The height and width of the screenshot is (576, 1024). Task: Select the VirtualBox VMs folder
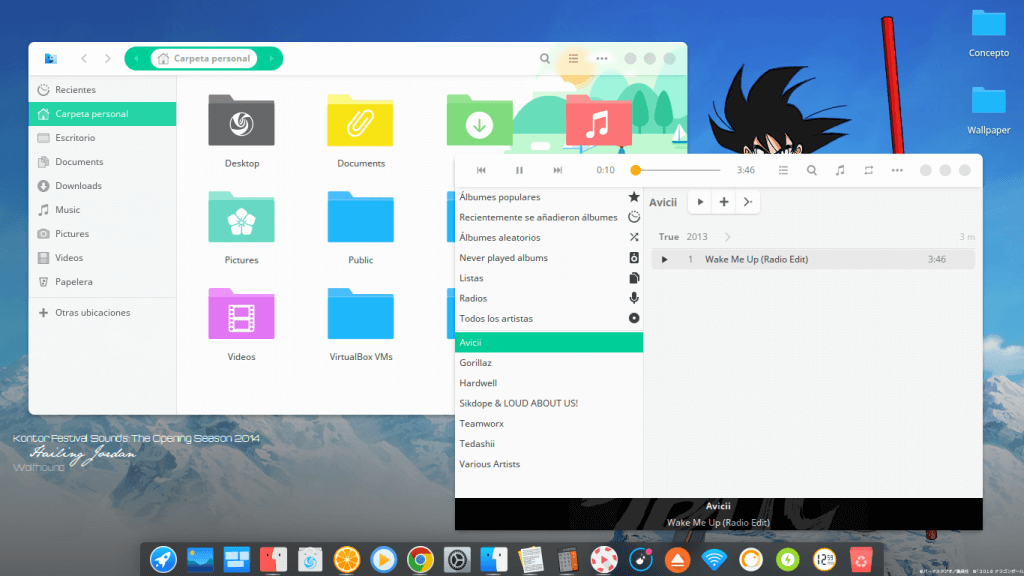tap(360, 314)
